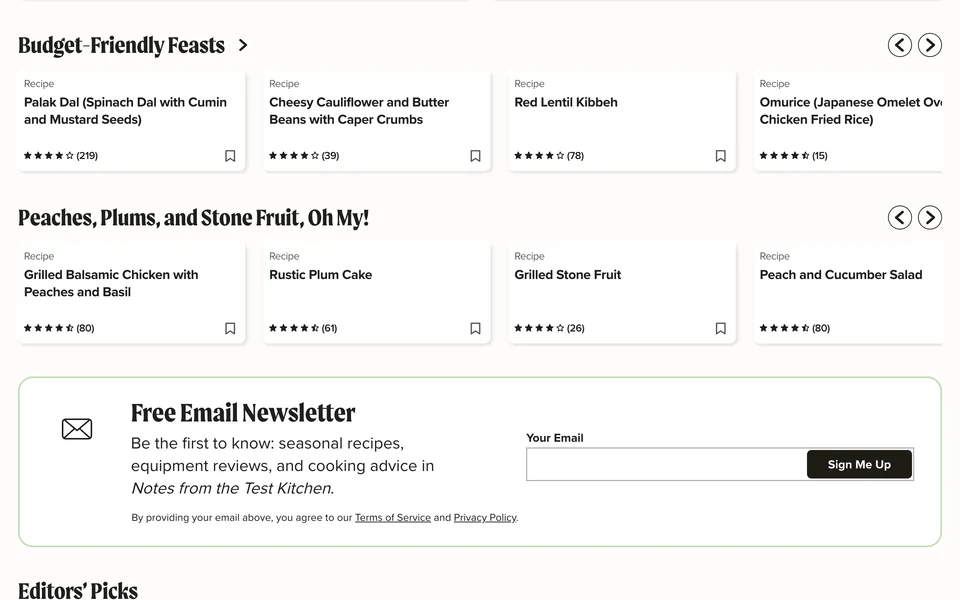Viewport: 960px width, 600px height.
Task: Open the Peach and Cucumber Salad recipe
Action: point(841,275)
